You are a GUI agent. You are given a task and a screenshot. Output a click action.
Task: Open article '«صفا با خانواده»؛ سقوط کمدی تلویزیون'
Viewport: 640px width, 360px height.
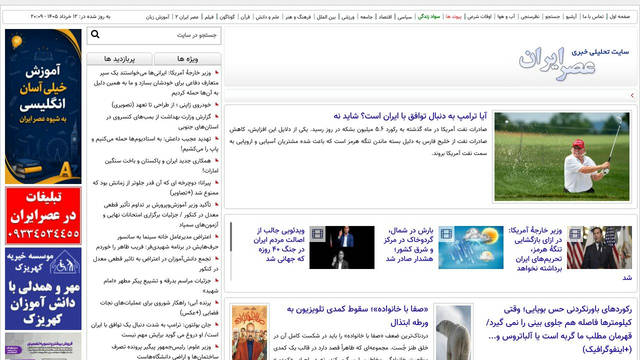click(358, 316)
